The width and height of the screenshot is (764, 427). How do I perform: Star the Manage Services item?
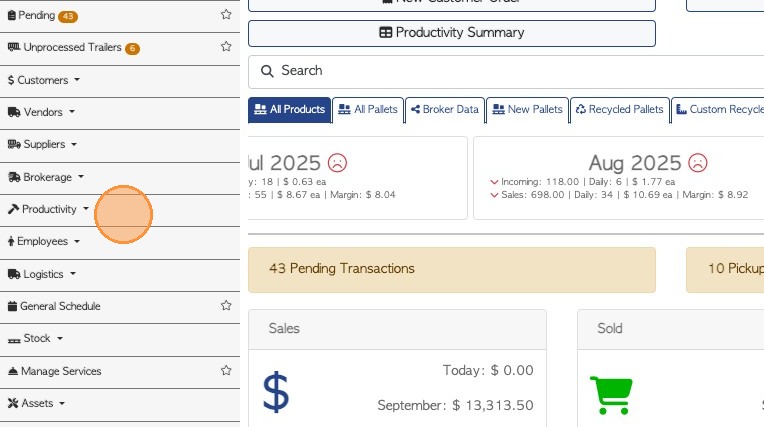(226, 371)
